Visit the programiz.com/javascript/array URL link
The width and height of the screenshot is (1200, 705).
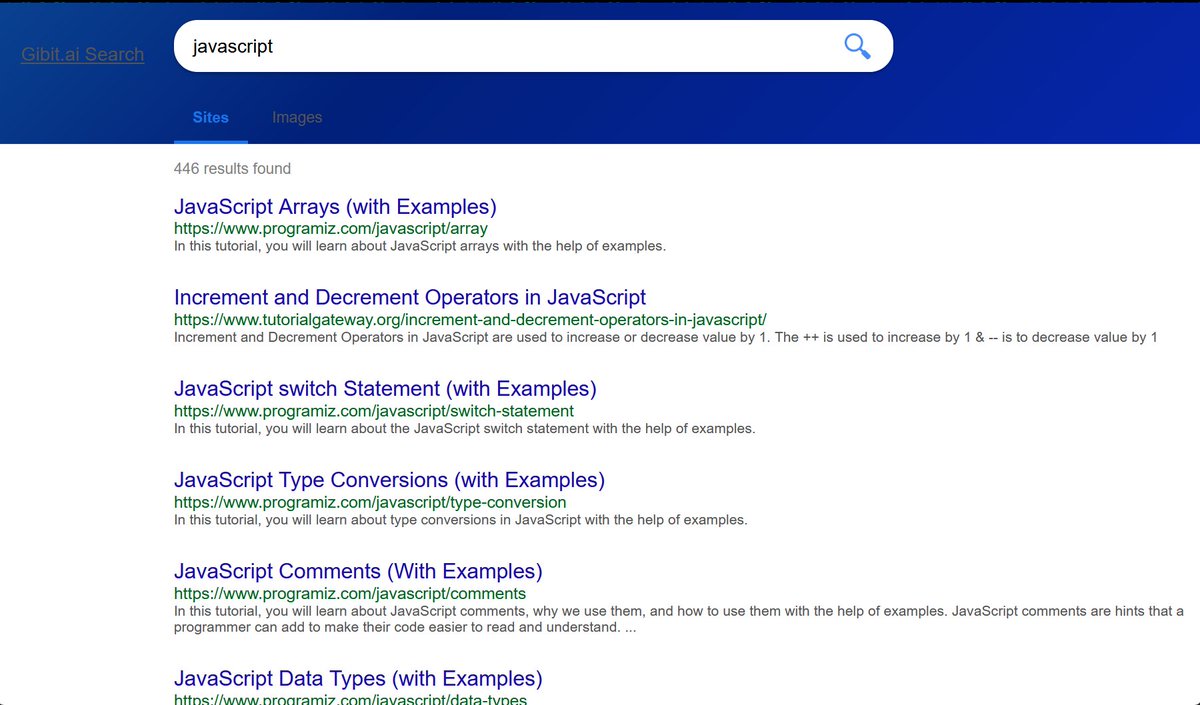click(330, 228)
